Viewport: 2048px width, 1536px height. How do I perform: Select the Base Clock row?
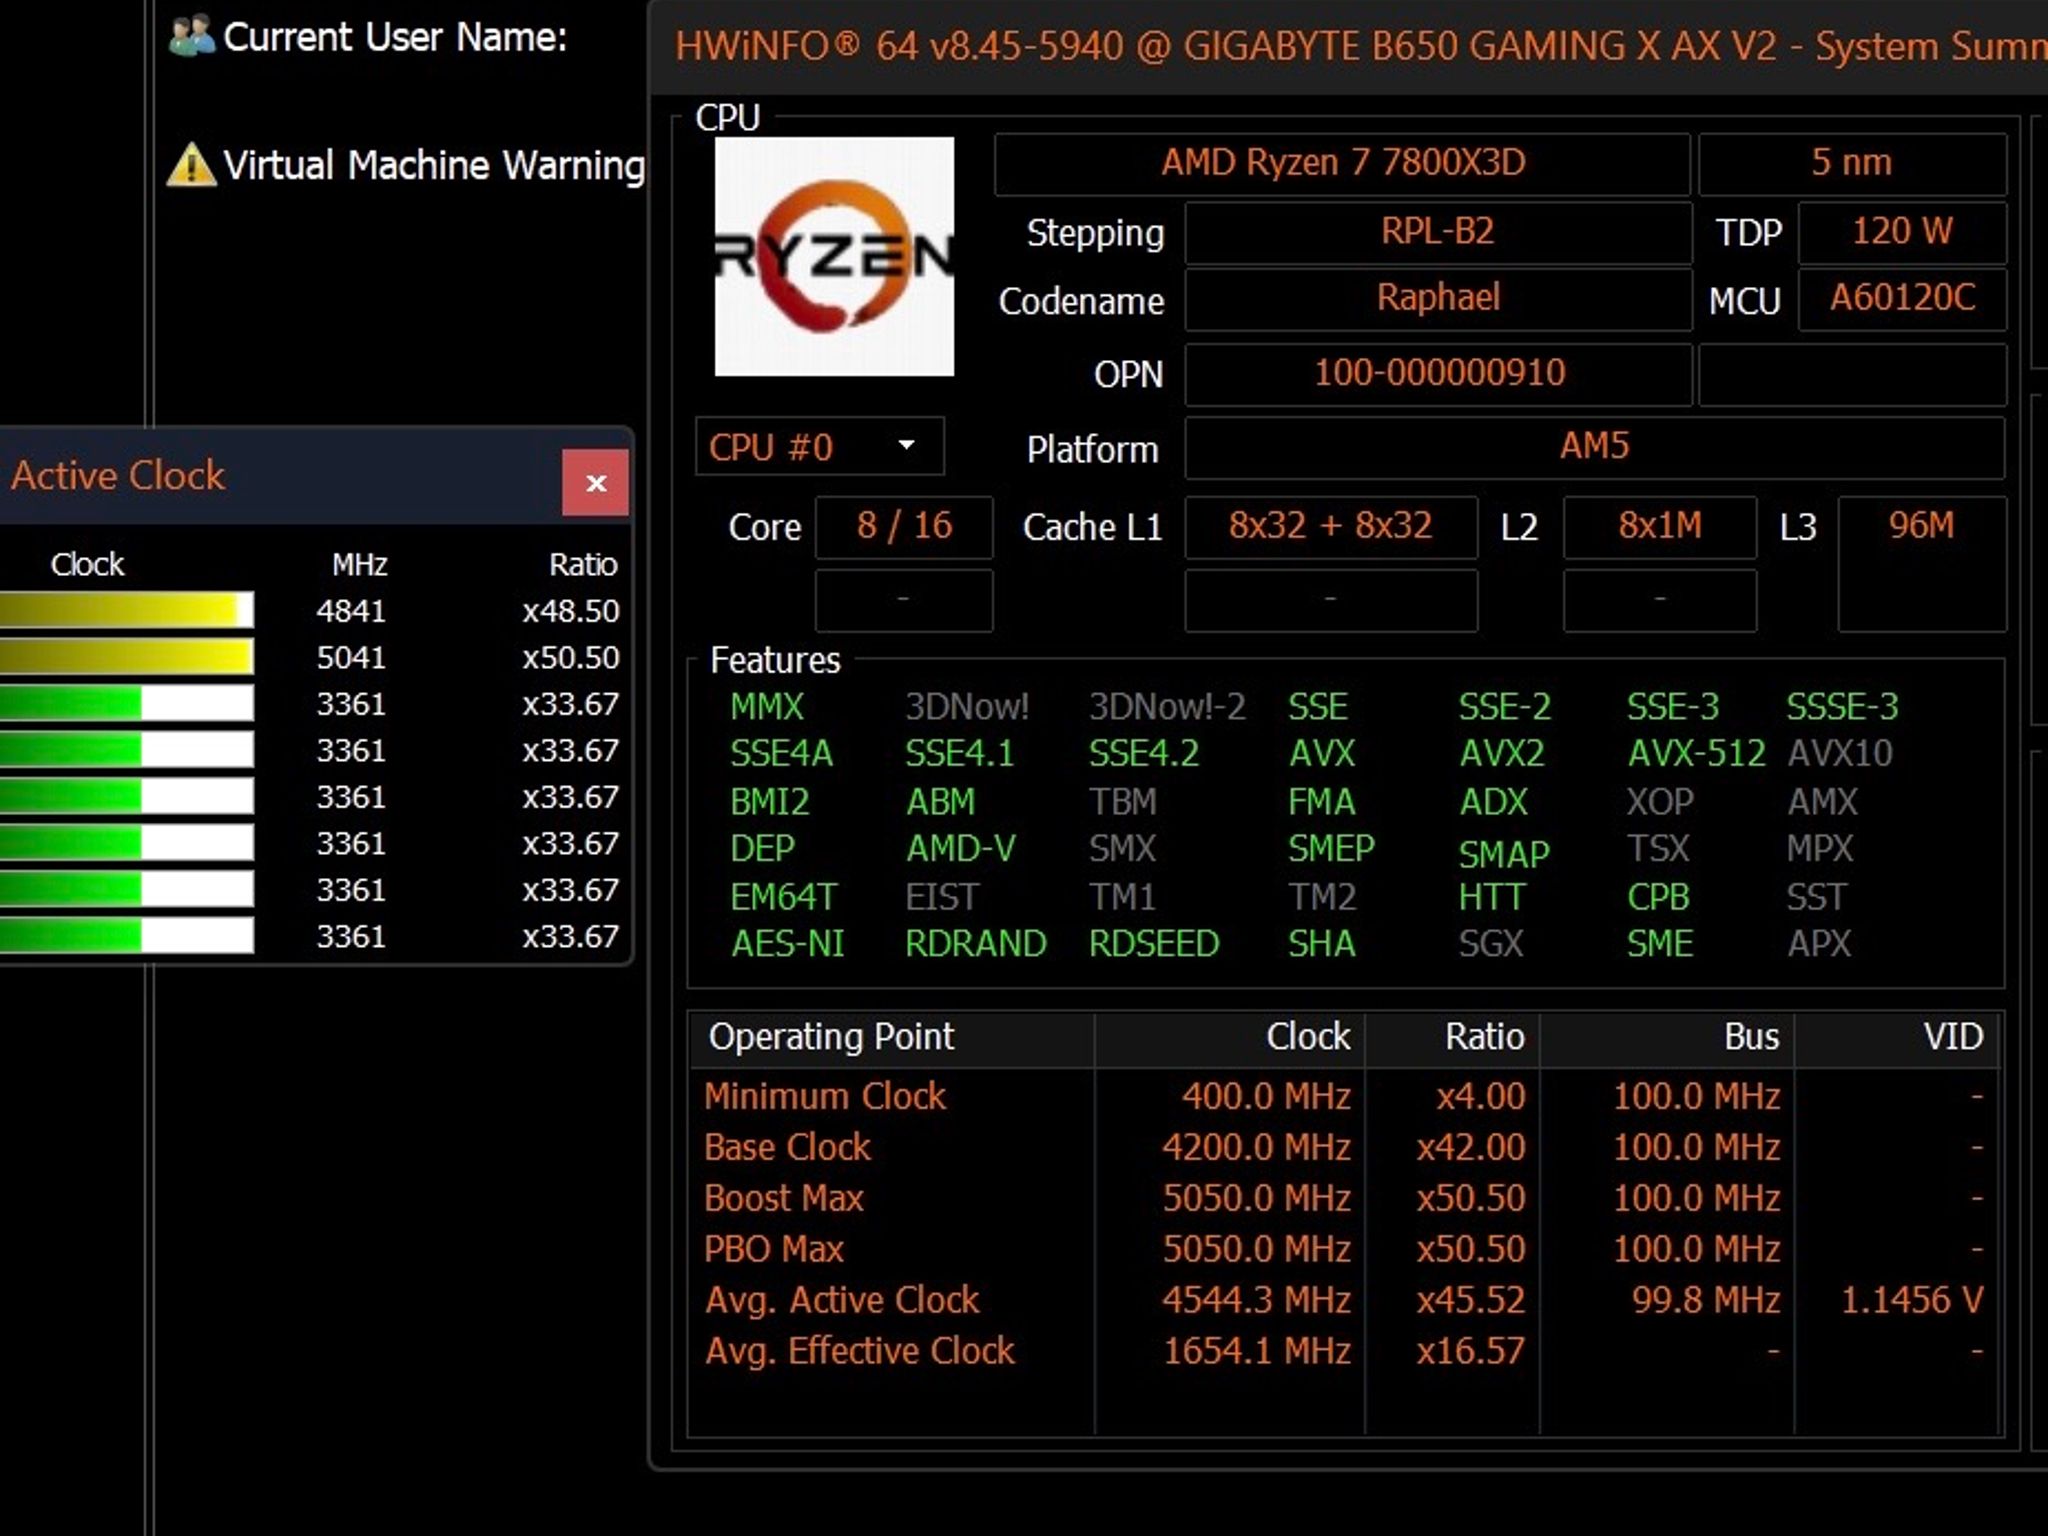point(1344,1148)
